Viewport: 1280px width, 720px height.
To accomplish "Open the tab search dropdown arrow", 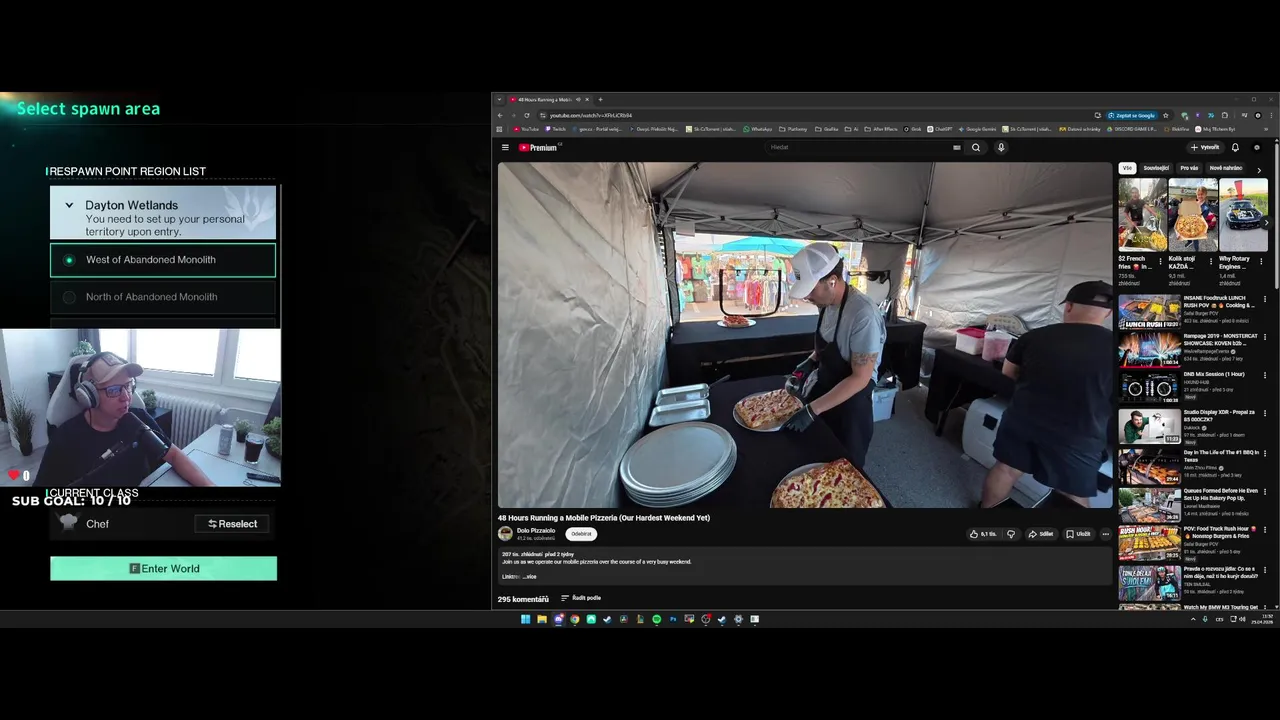I will (501, 100).
